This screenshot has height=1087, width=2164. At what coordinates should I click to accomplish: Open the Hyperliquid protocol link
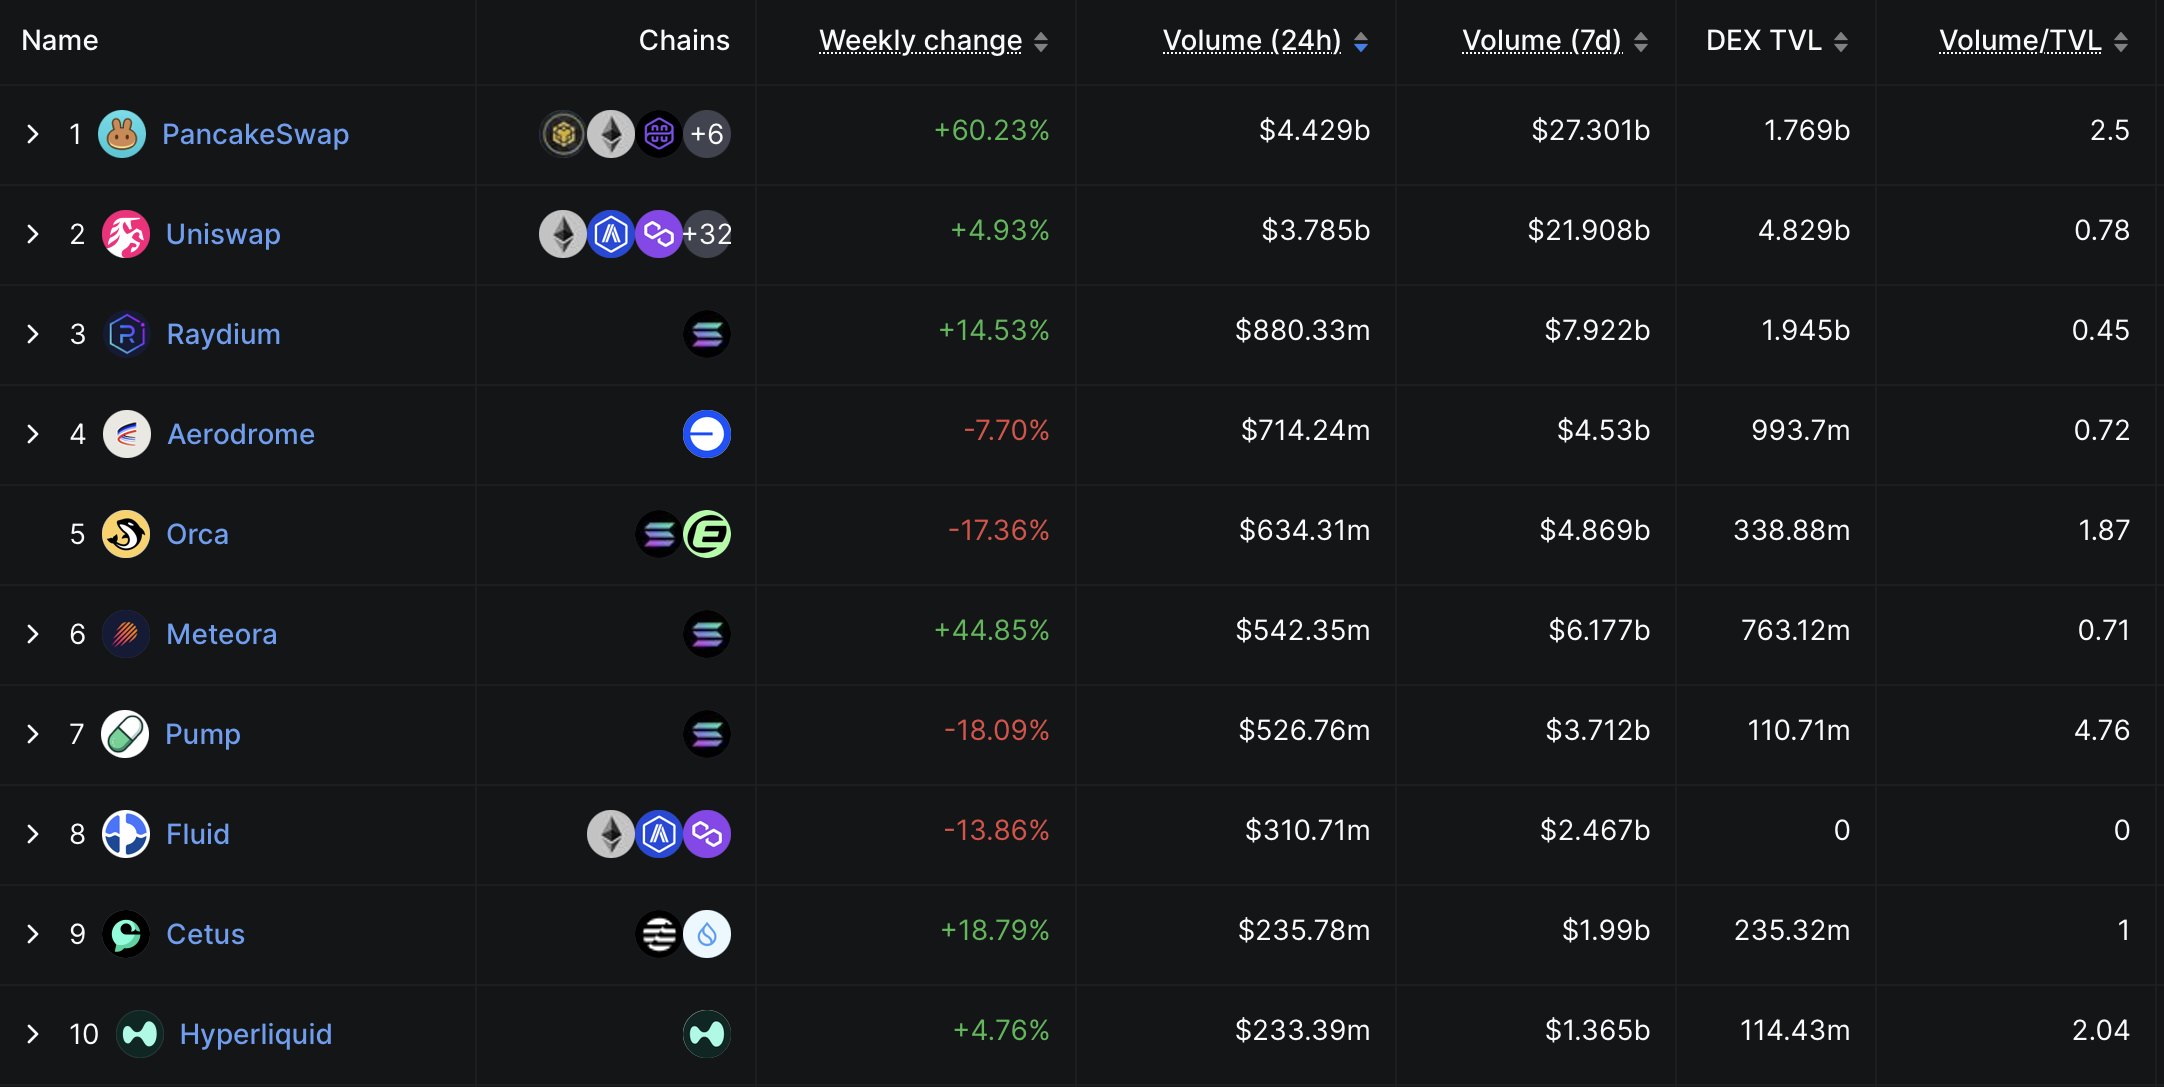pos(255,1034)
